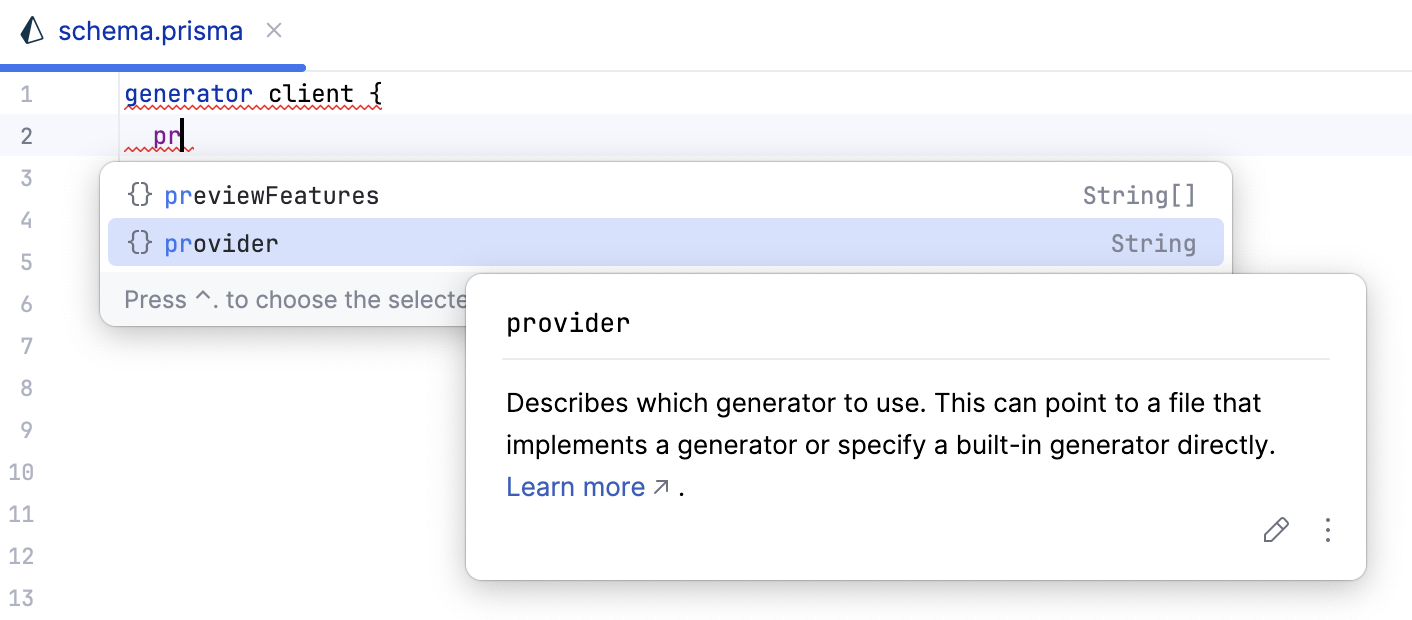The image size is (1412, 620).
Task: Click line number 13 at the bottom
Action: (x=22, y=598)
